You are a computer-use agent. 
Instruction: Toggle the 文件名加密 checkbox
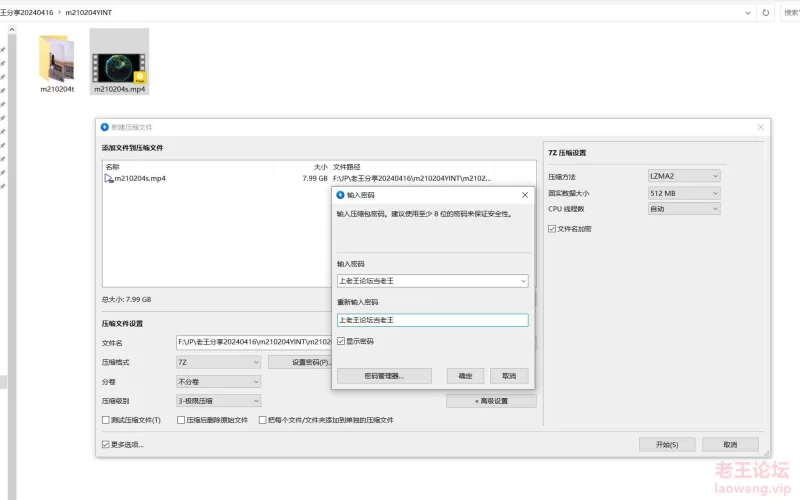(x=552, y=229)
